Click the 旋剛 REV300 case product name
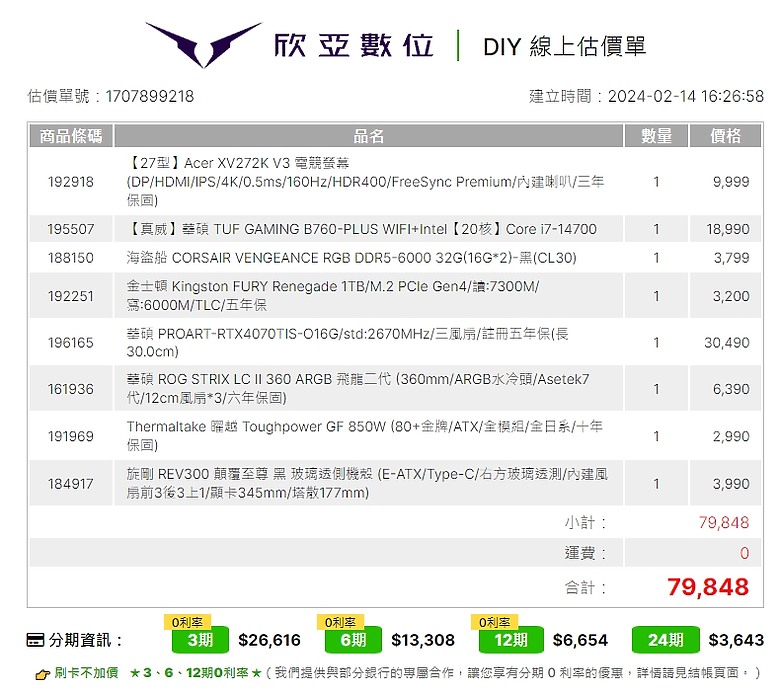Screen dimensions: 780x696 coord(367,484)
